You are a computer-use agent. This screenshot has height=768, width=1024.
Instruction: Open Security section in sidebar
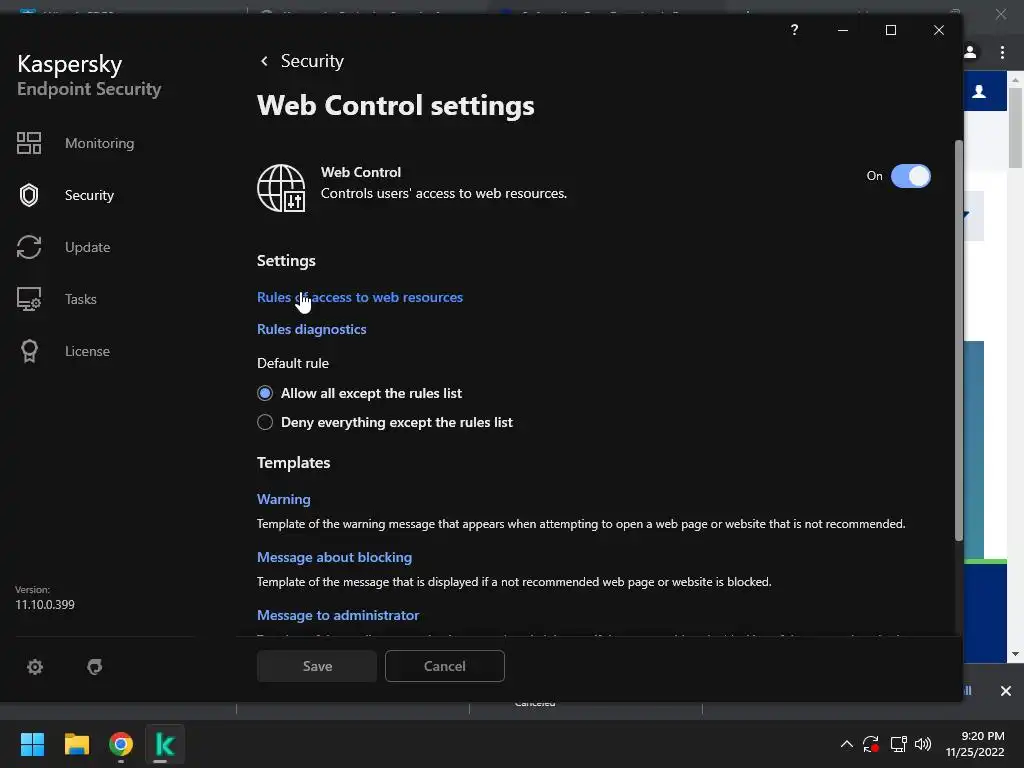[x=89, y=195]
